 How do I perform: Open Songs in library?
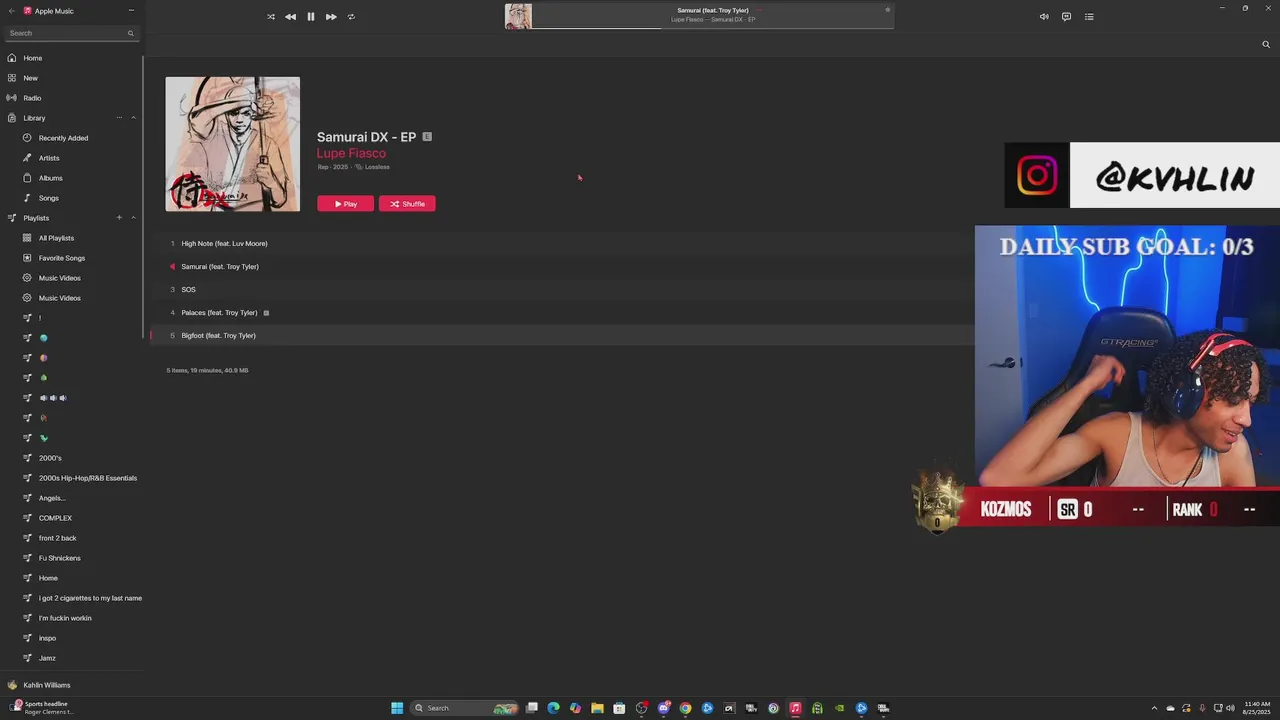[48, 198]
